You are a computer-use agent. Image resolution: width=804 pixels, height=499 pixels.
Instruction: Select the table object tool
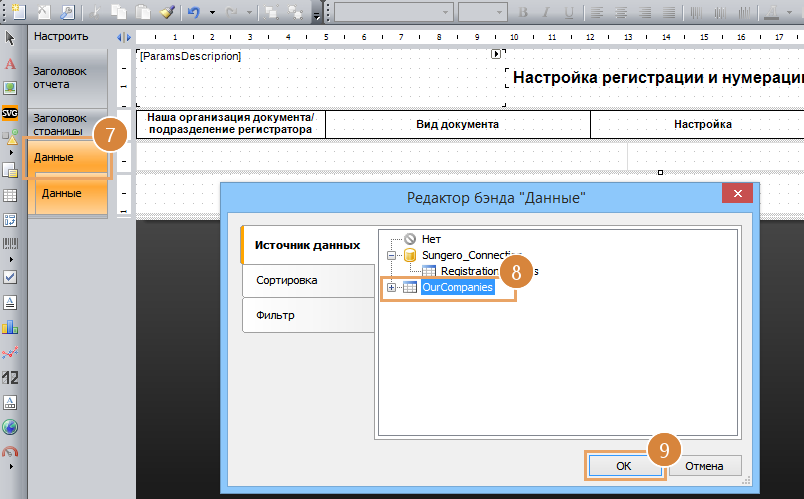point(10,195)
